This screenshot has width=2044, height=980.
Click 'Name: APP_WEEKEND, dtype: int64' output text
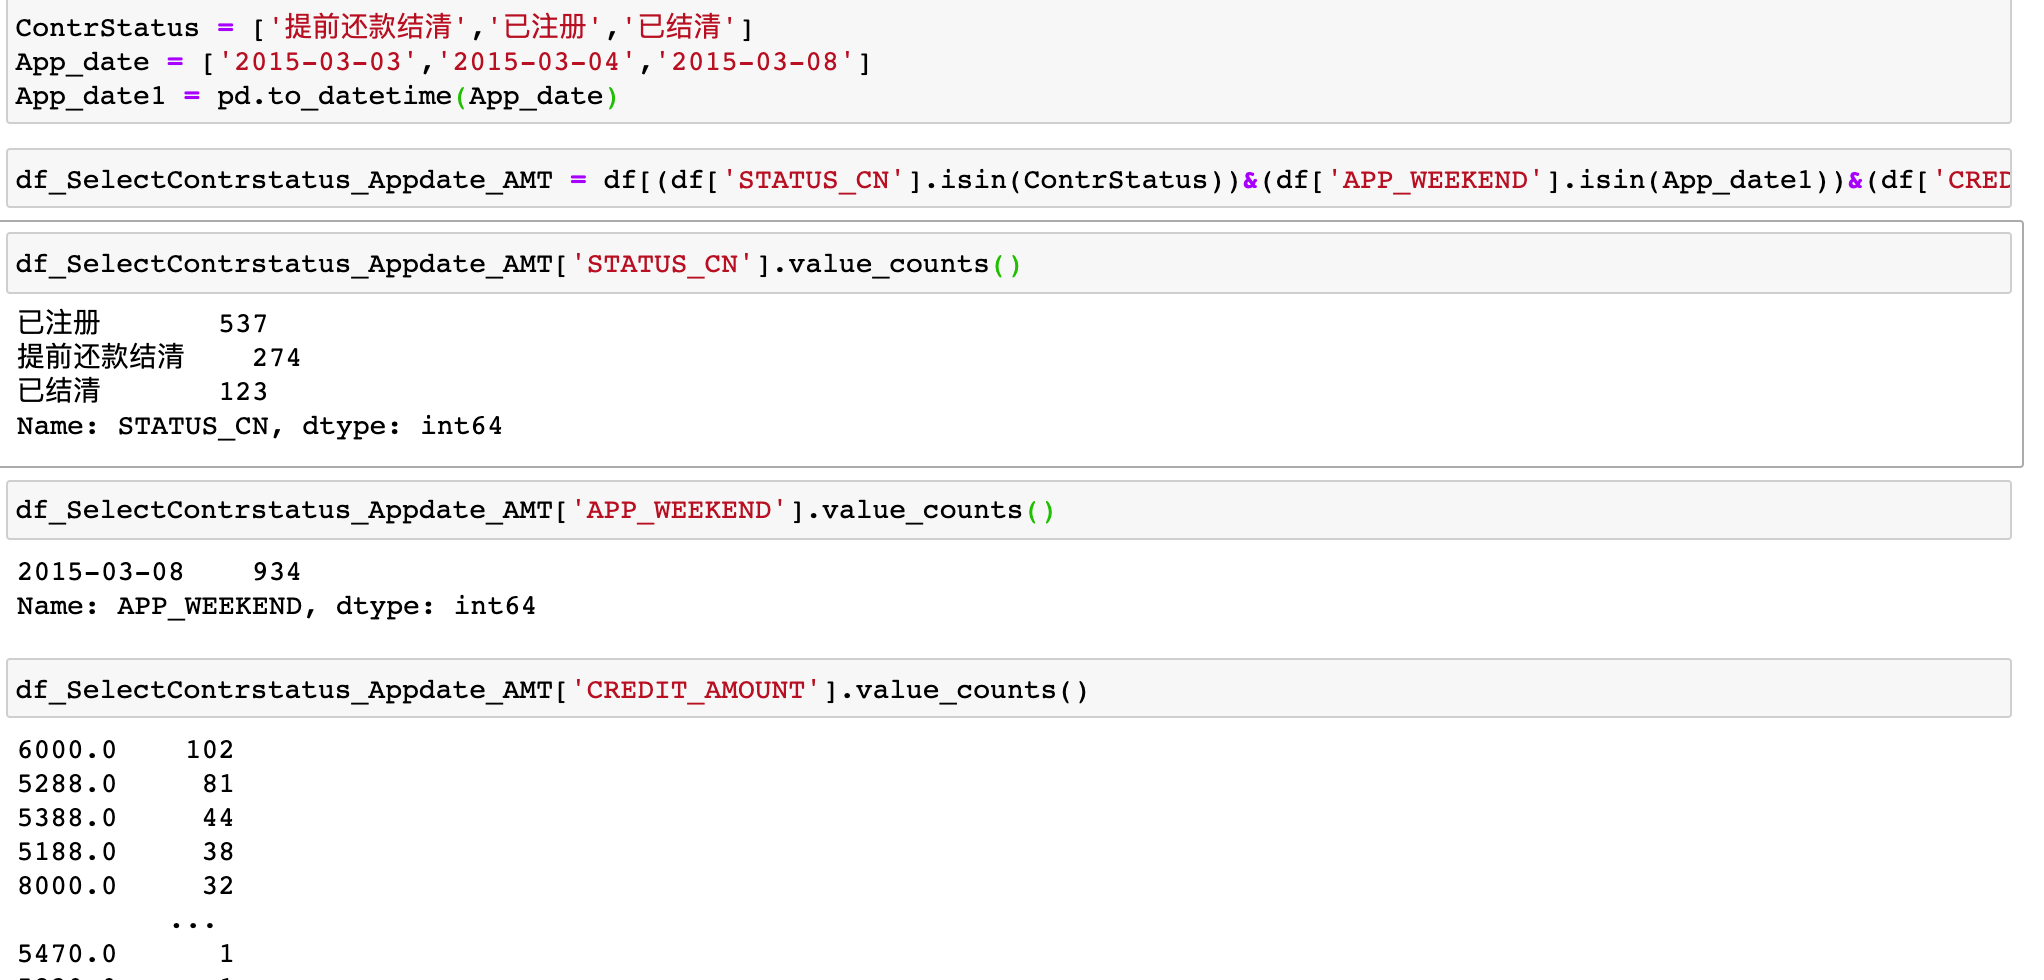(277, 606)
